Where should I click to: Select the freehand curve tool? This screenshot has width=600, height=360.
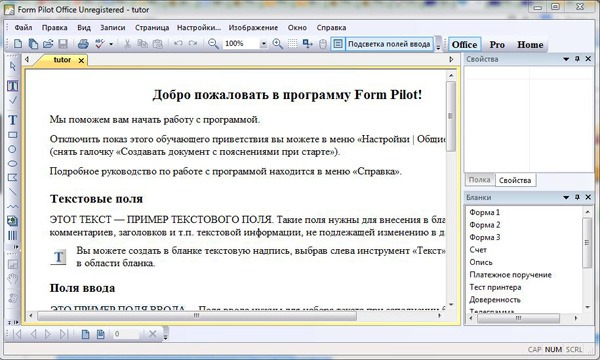click(x=13, y=207)
